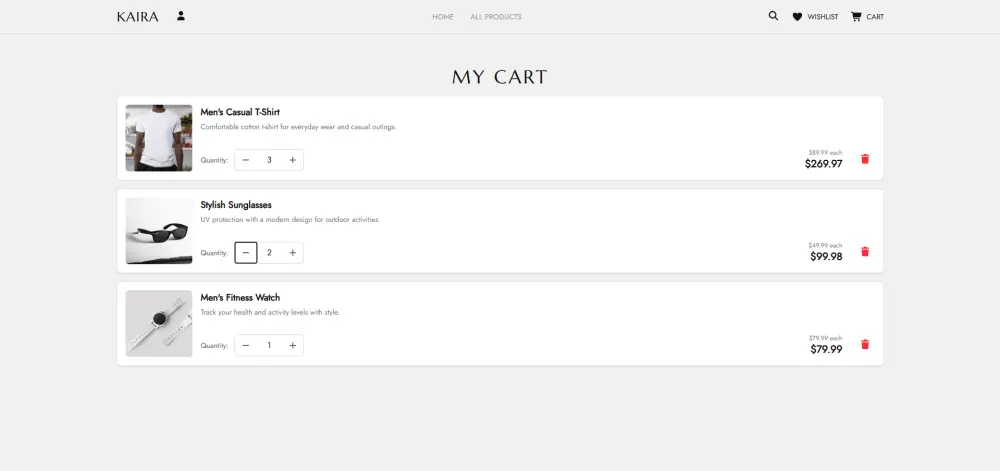Click the Men's Fitness Watch thumbnail

coord(159,324)
